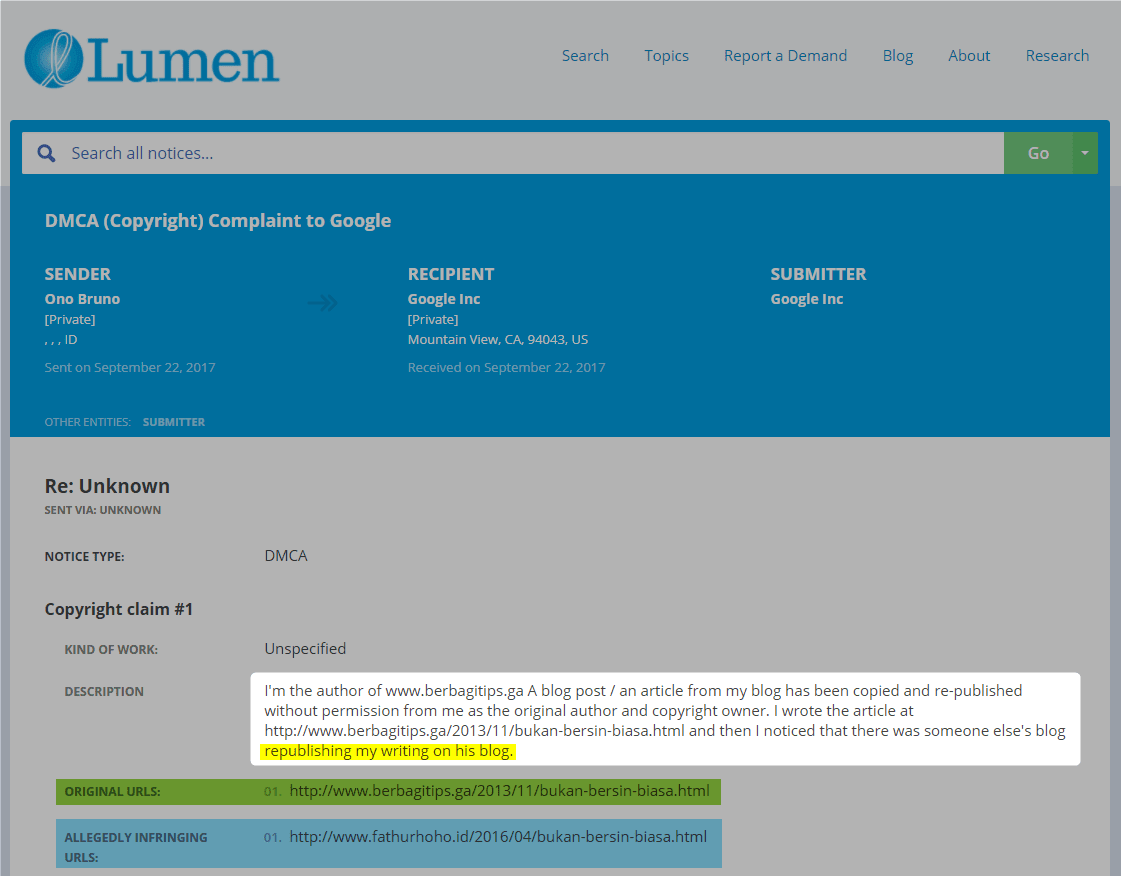Click the RECIPIENT heading

pos(450,274)
